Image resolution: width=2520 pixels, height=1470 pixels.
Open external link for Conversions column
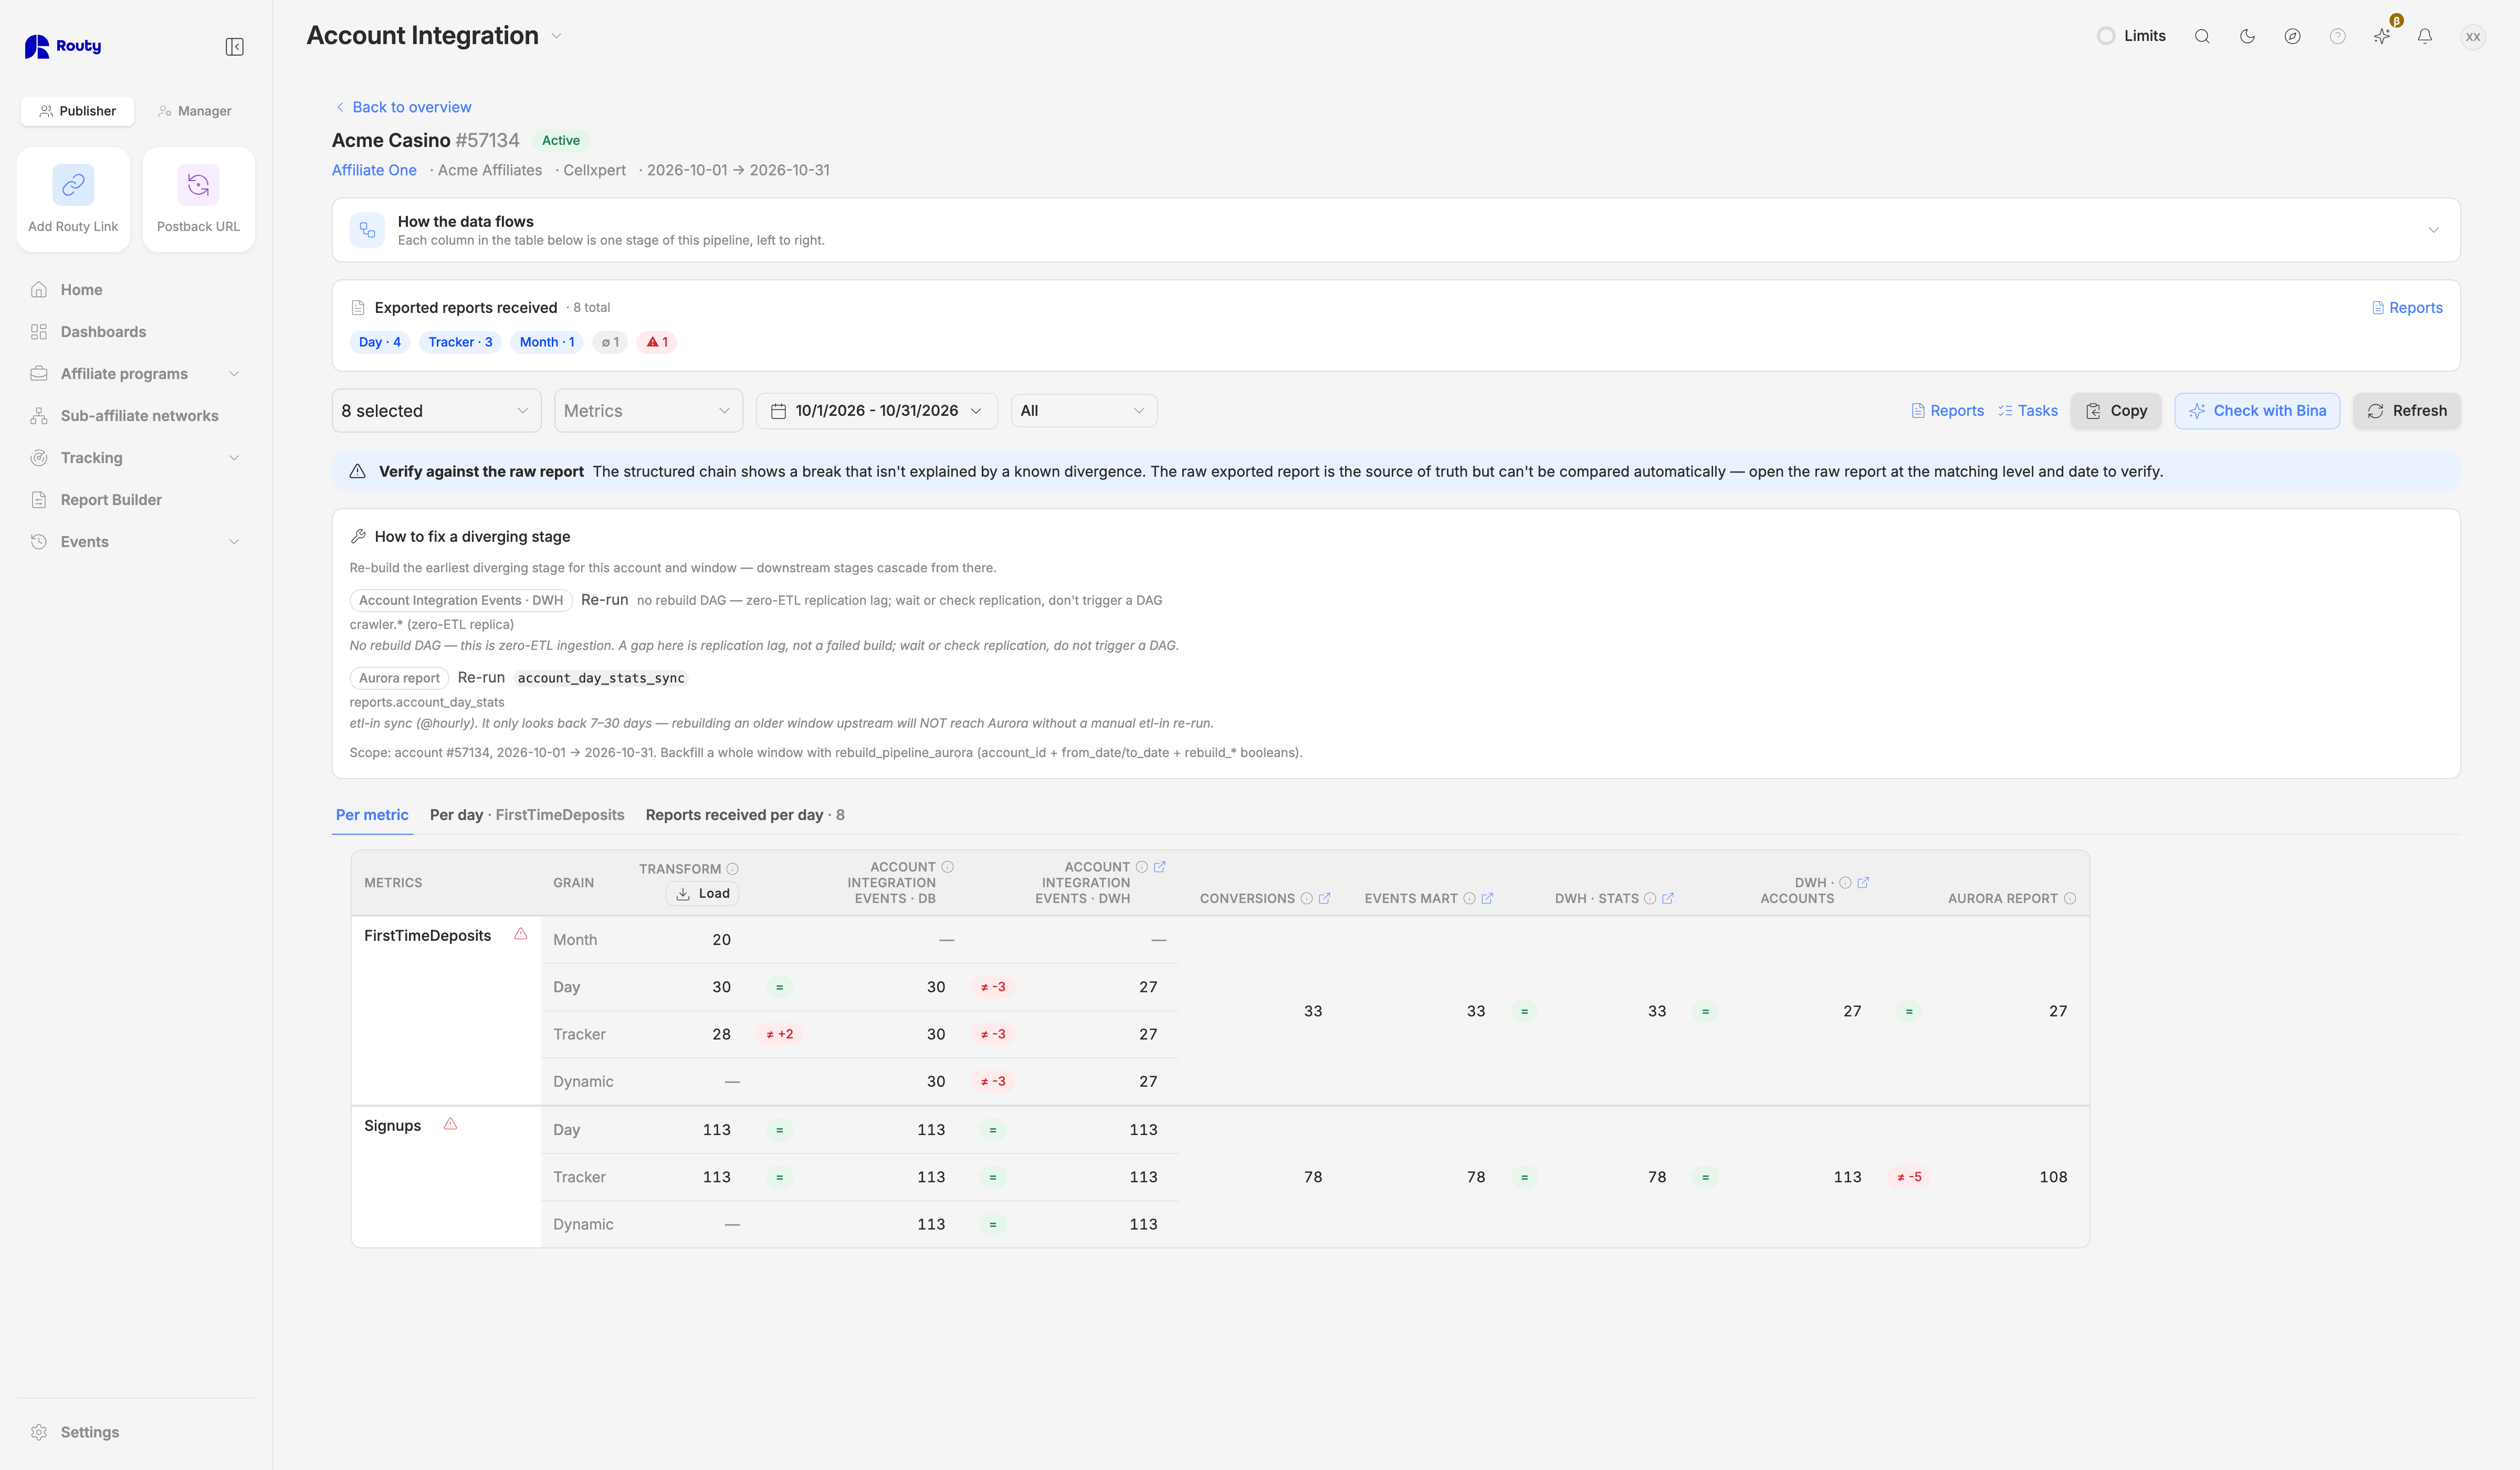pyautogui.click(x=1324, y=899)
